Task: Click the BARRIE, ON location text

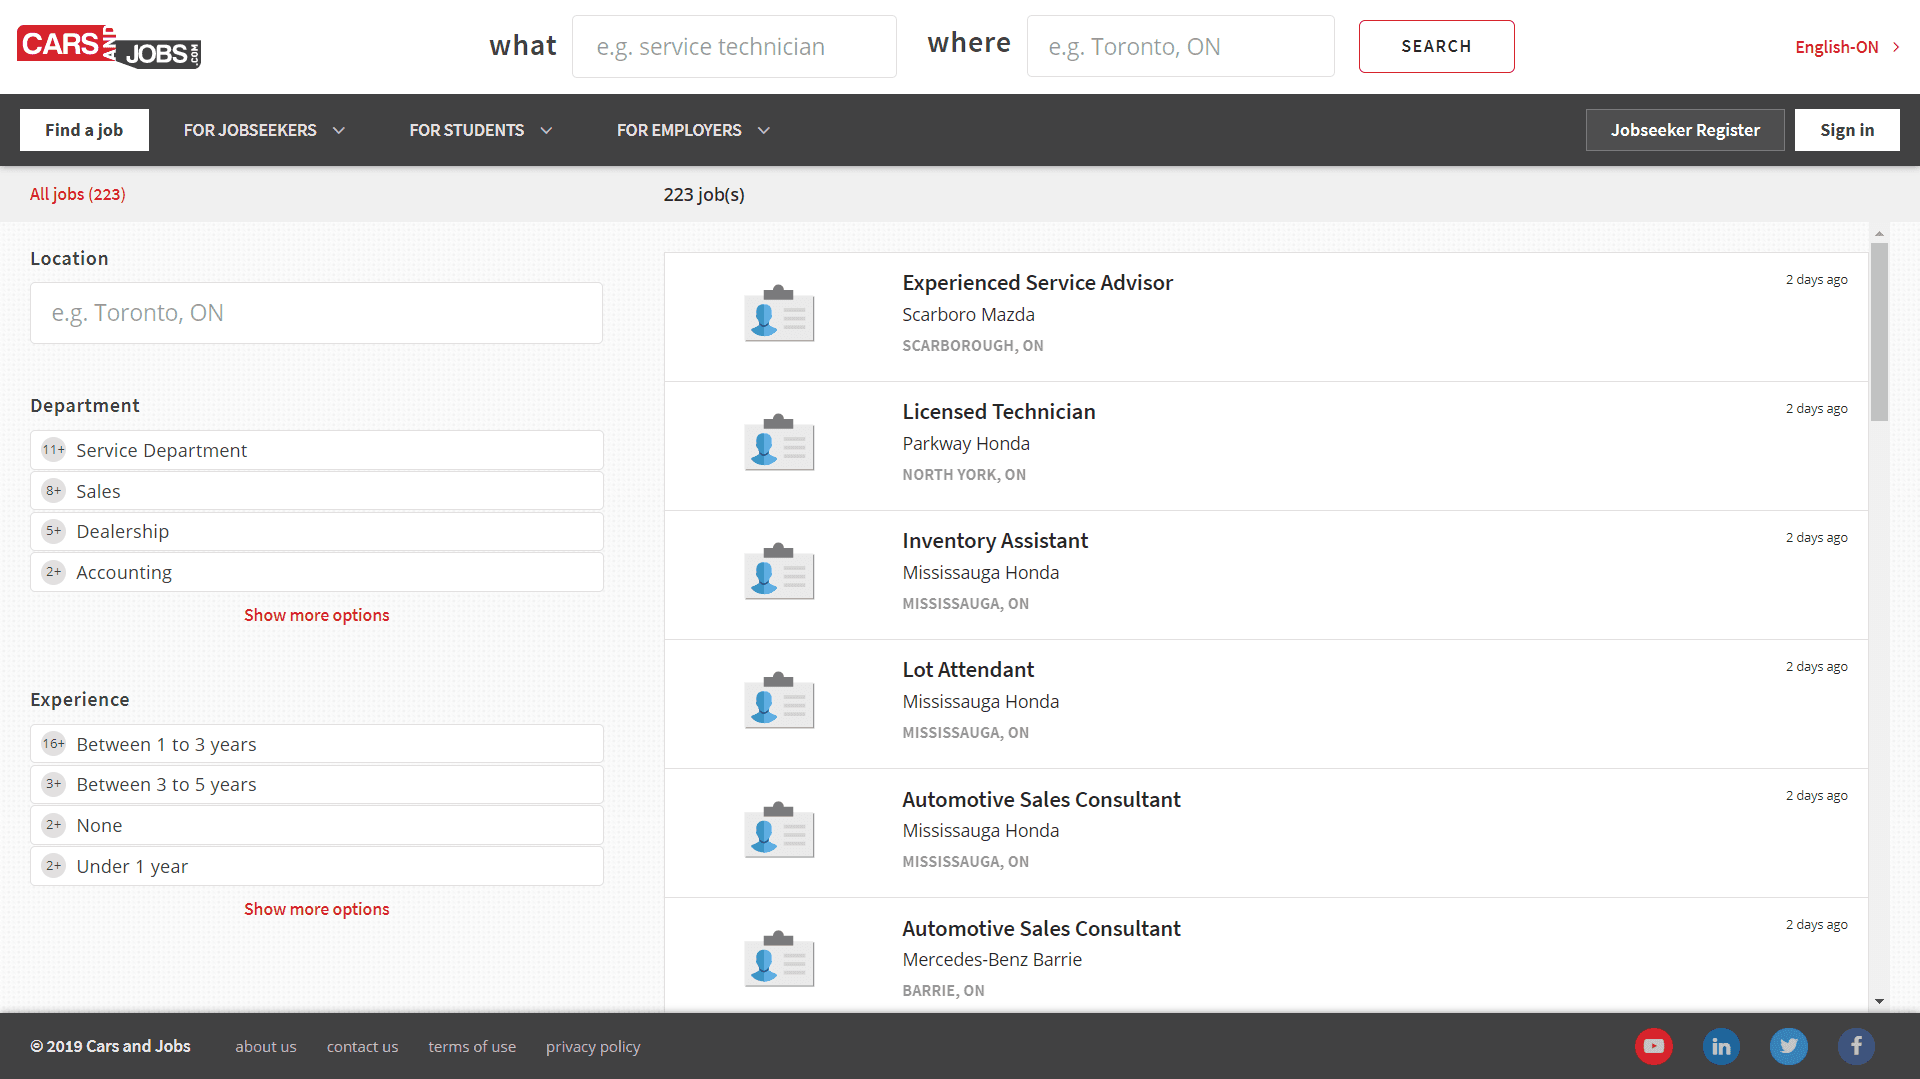Action: [x=943, y=991]
